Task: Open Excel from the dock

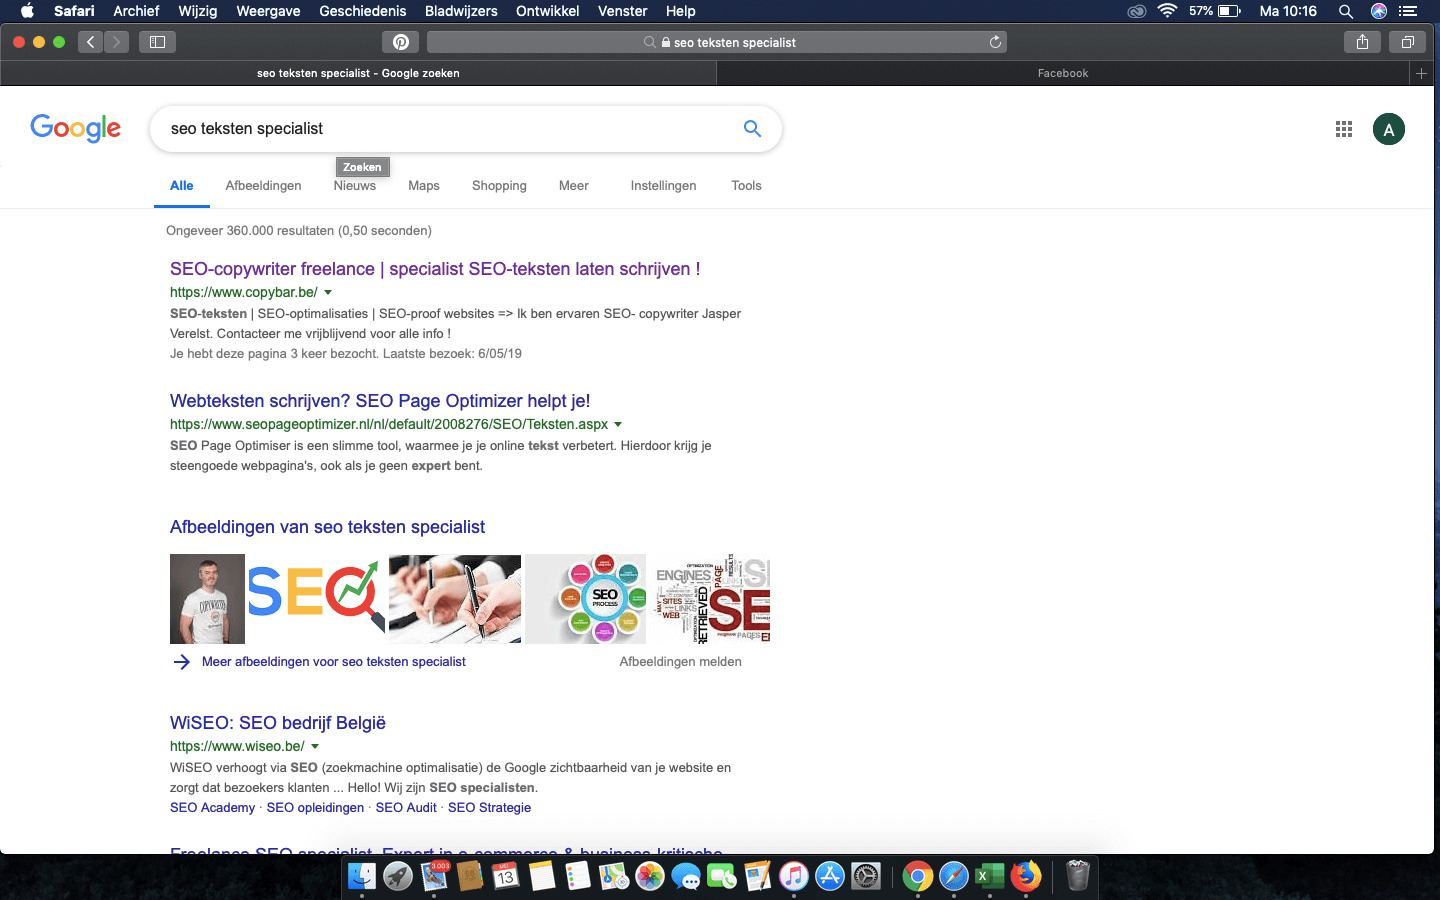Action: coord(990,877)
